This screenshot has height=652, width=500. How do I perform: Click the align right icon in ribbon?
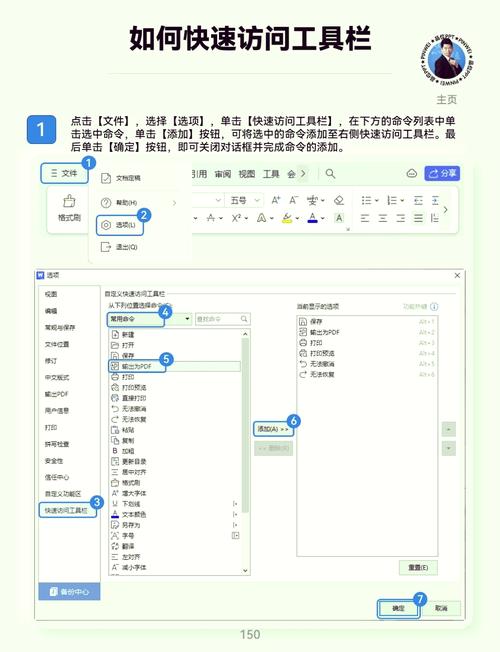[401, 218]
